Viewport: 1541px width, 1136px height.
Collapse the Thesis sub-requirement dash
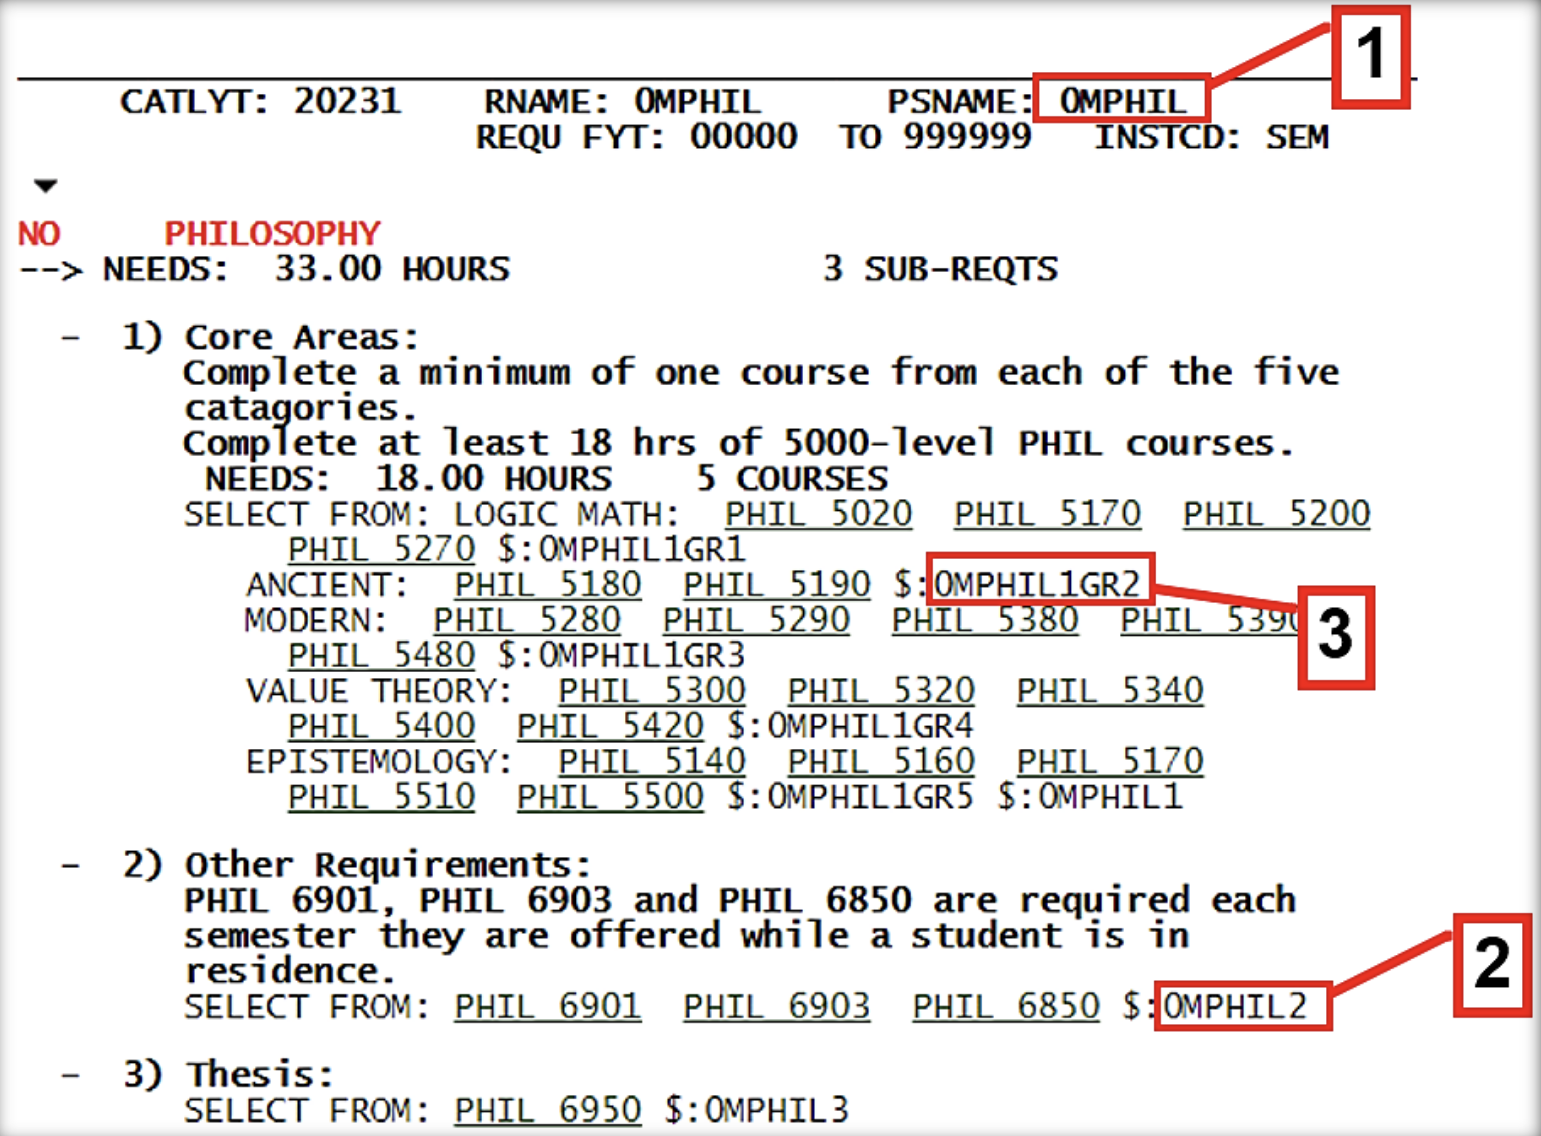[x=70, y=1075]
